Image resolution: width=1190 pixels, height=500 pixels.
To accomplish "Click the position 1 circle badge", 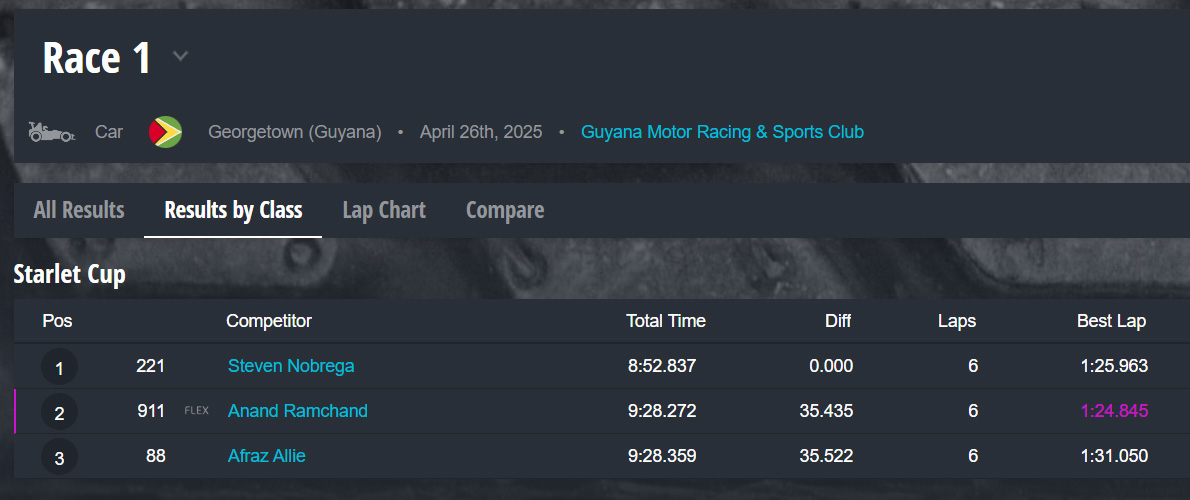I will pyautogui.click(x=59, y=367).
